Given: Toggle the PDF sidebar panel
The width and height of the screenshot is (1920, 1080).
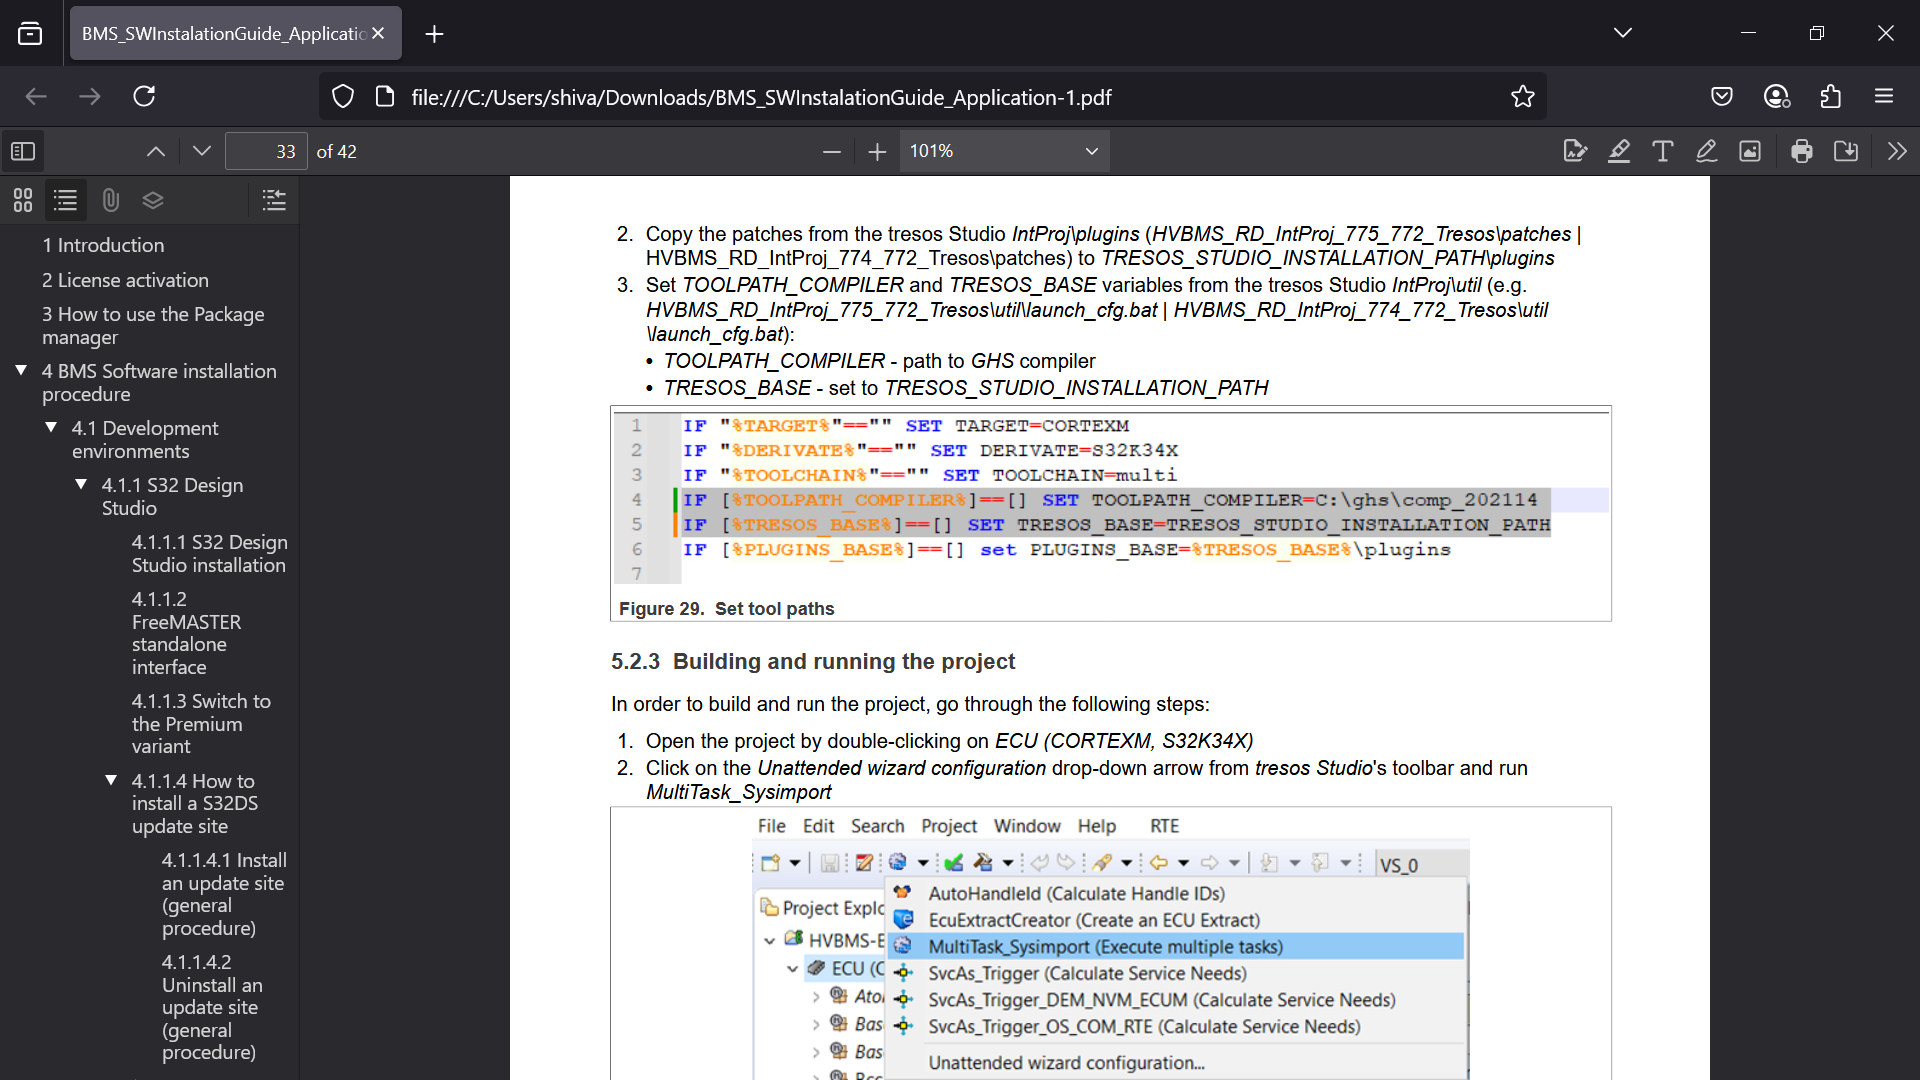Looking at the screenshot, I should [x=23, y=151].
